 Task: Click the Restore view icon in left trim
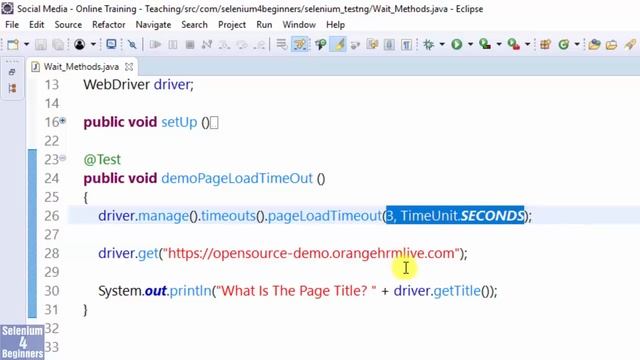pos(12,72)
